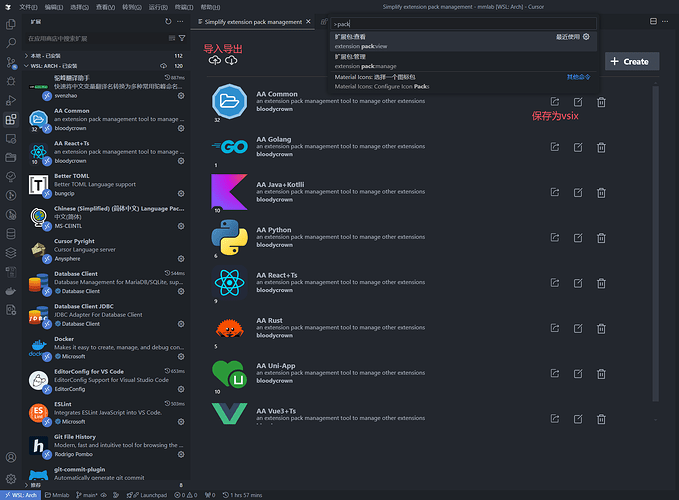Edit the AA Golang pack
679x500 pixels.
(578, 147)
